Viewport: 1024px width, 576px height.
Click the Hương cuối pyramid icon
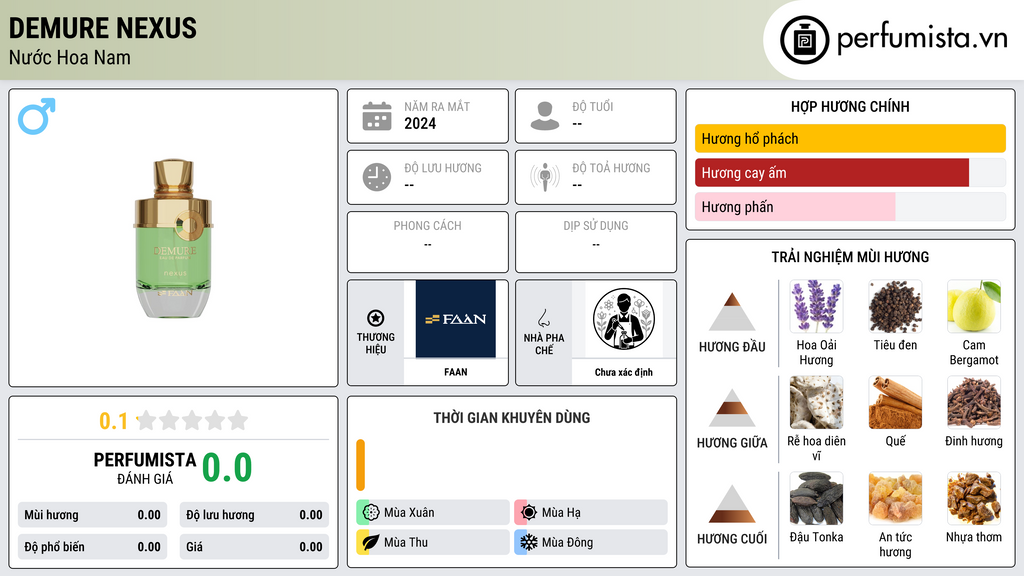732,504
